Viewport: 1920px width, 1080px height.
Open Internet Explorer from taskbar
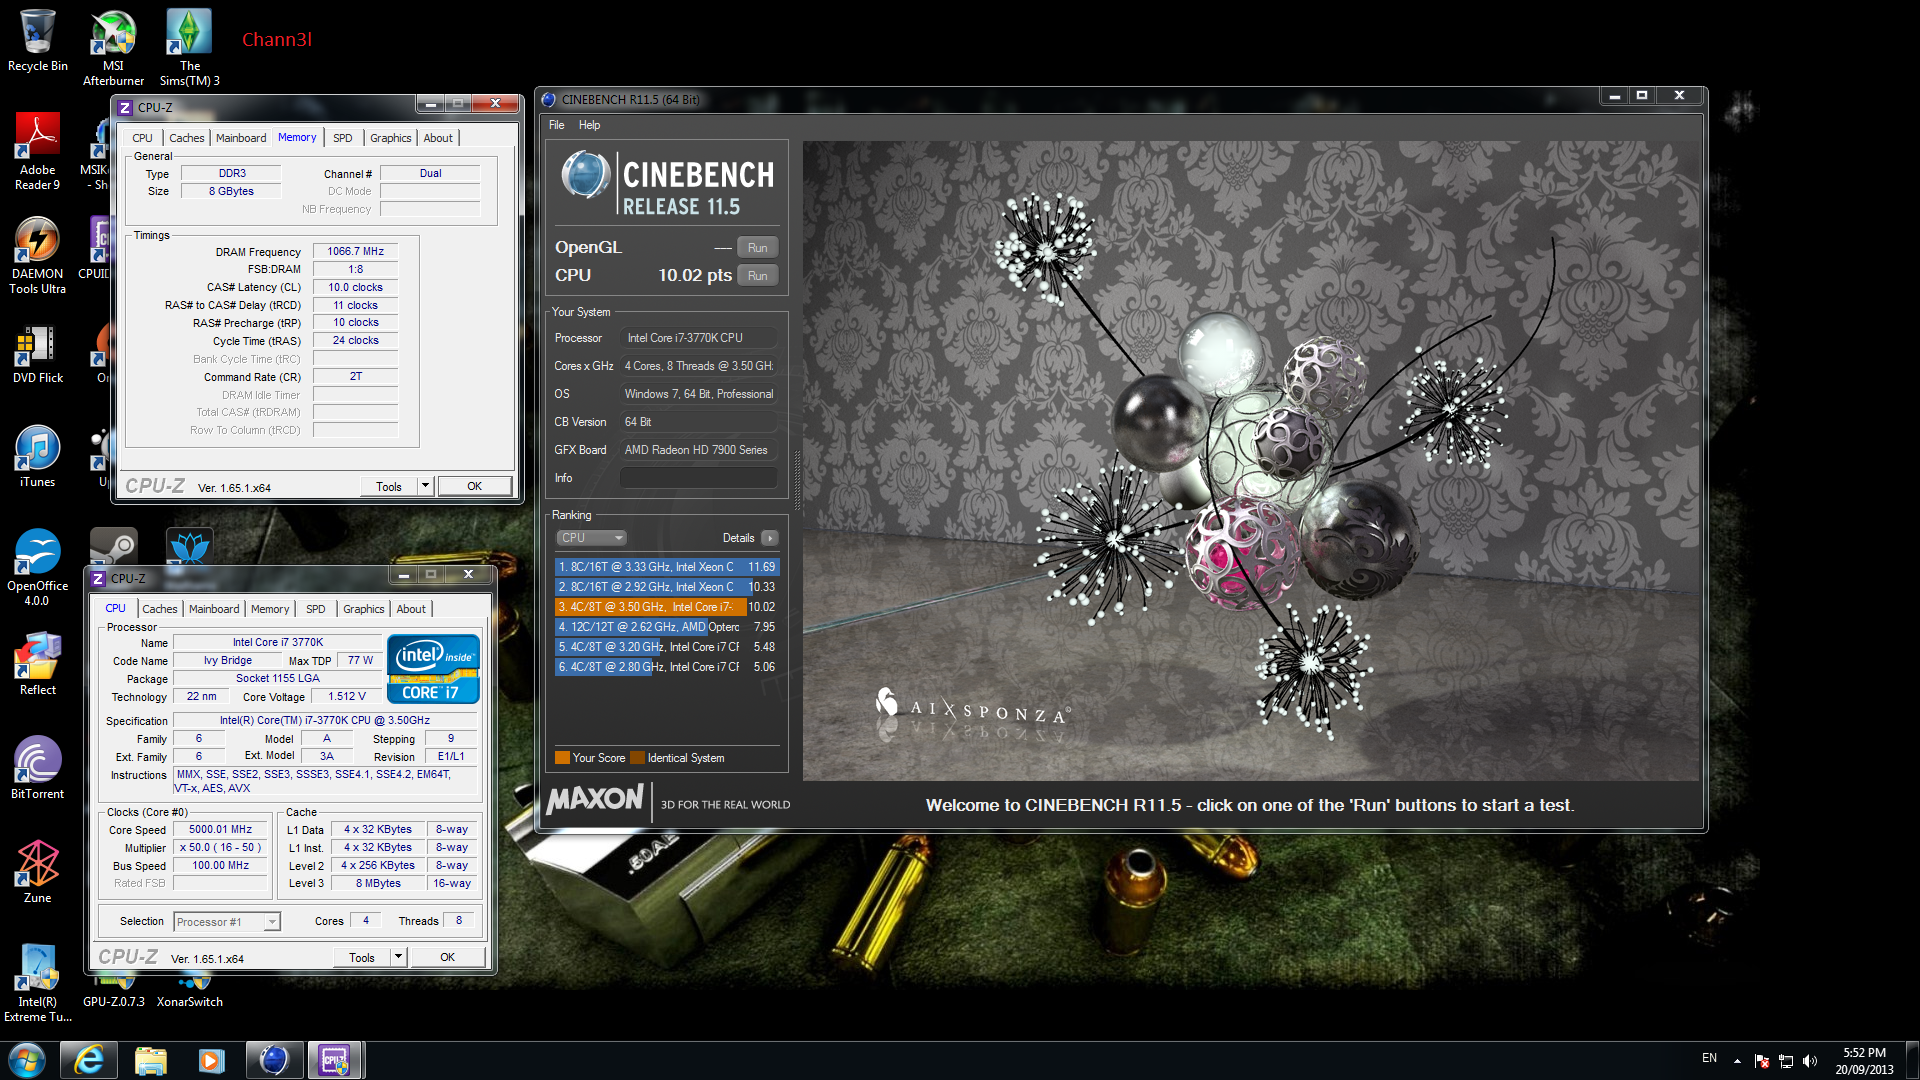coord(89,1060)
